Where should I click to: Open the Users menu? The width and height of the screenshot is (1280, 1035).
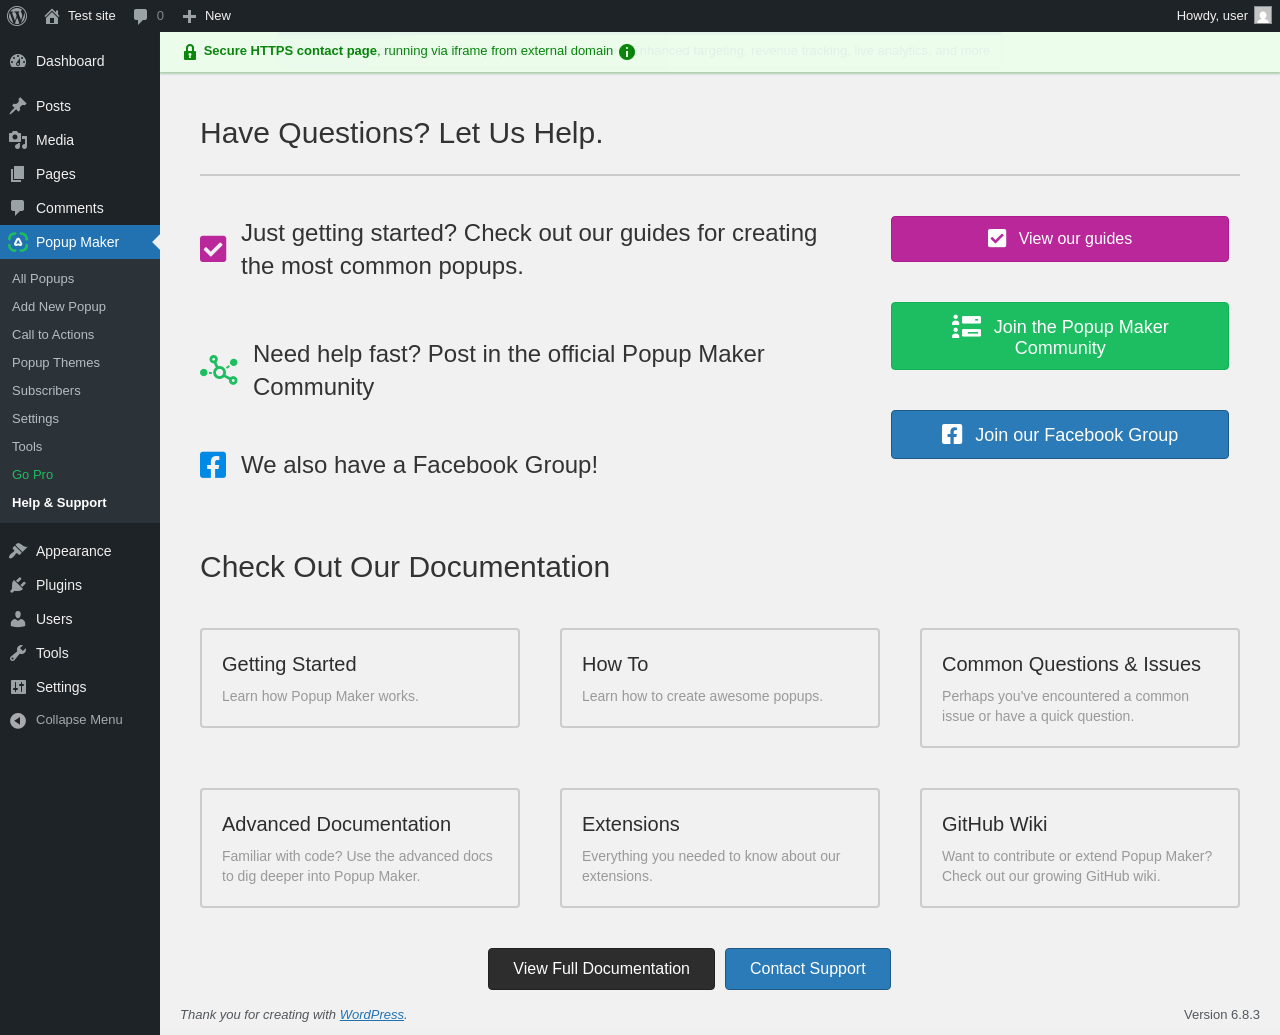80,619
